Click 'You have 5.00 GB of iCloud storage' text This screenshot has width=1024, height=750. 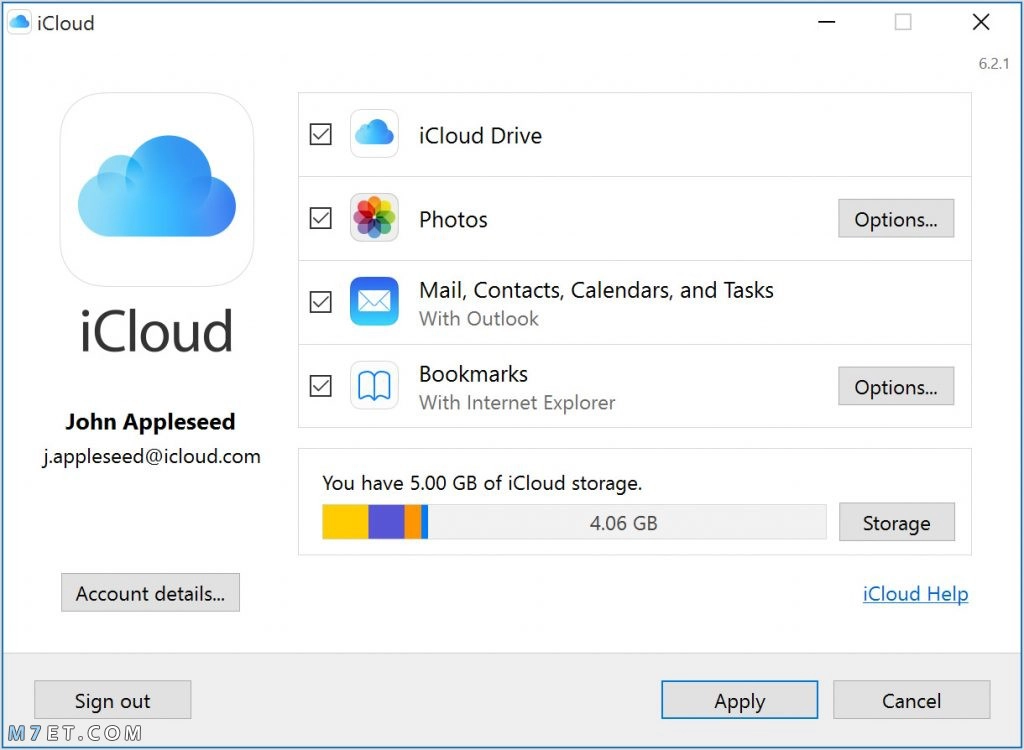(x=483, y=483)
